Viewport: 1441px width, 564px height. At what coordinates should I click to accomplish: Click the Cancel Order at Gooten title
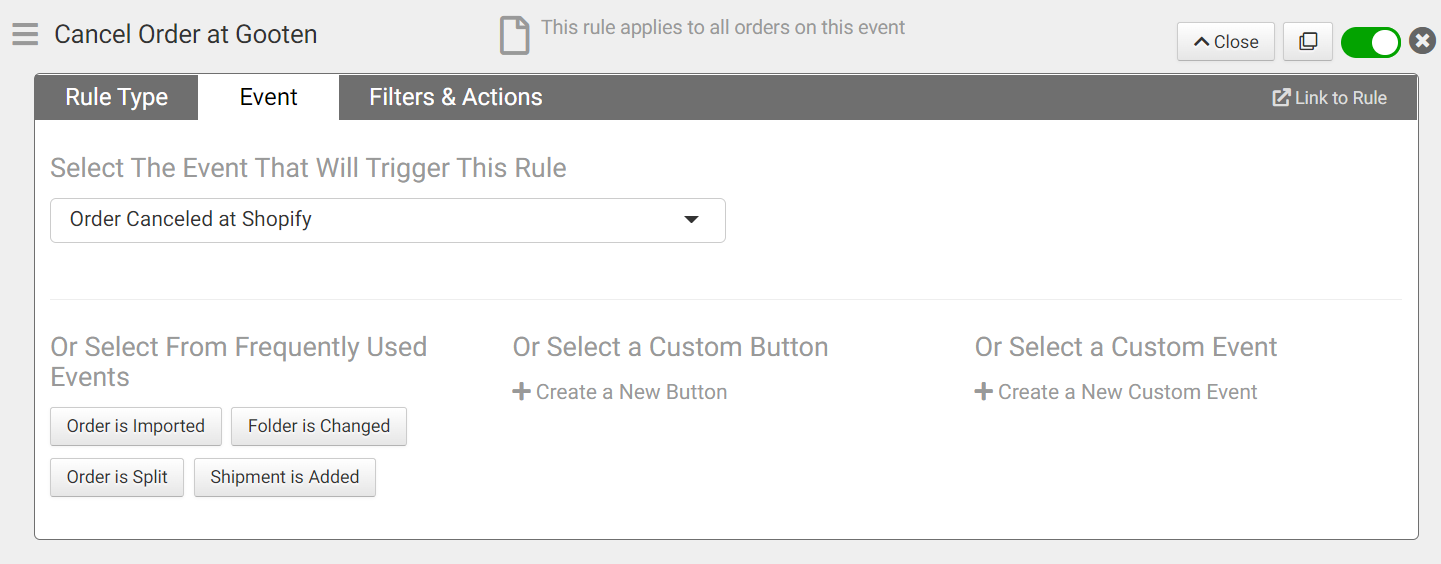coord(185,35)
